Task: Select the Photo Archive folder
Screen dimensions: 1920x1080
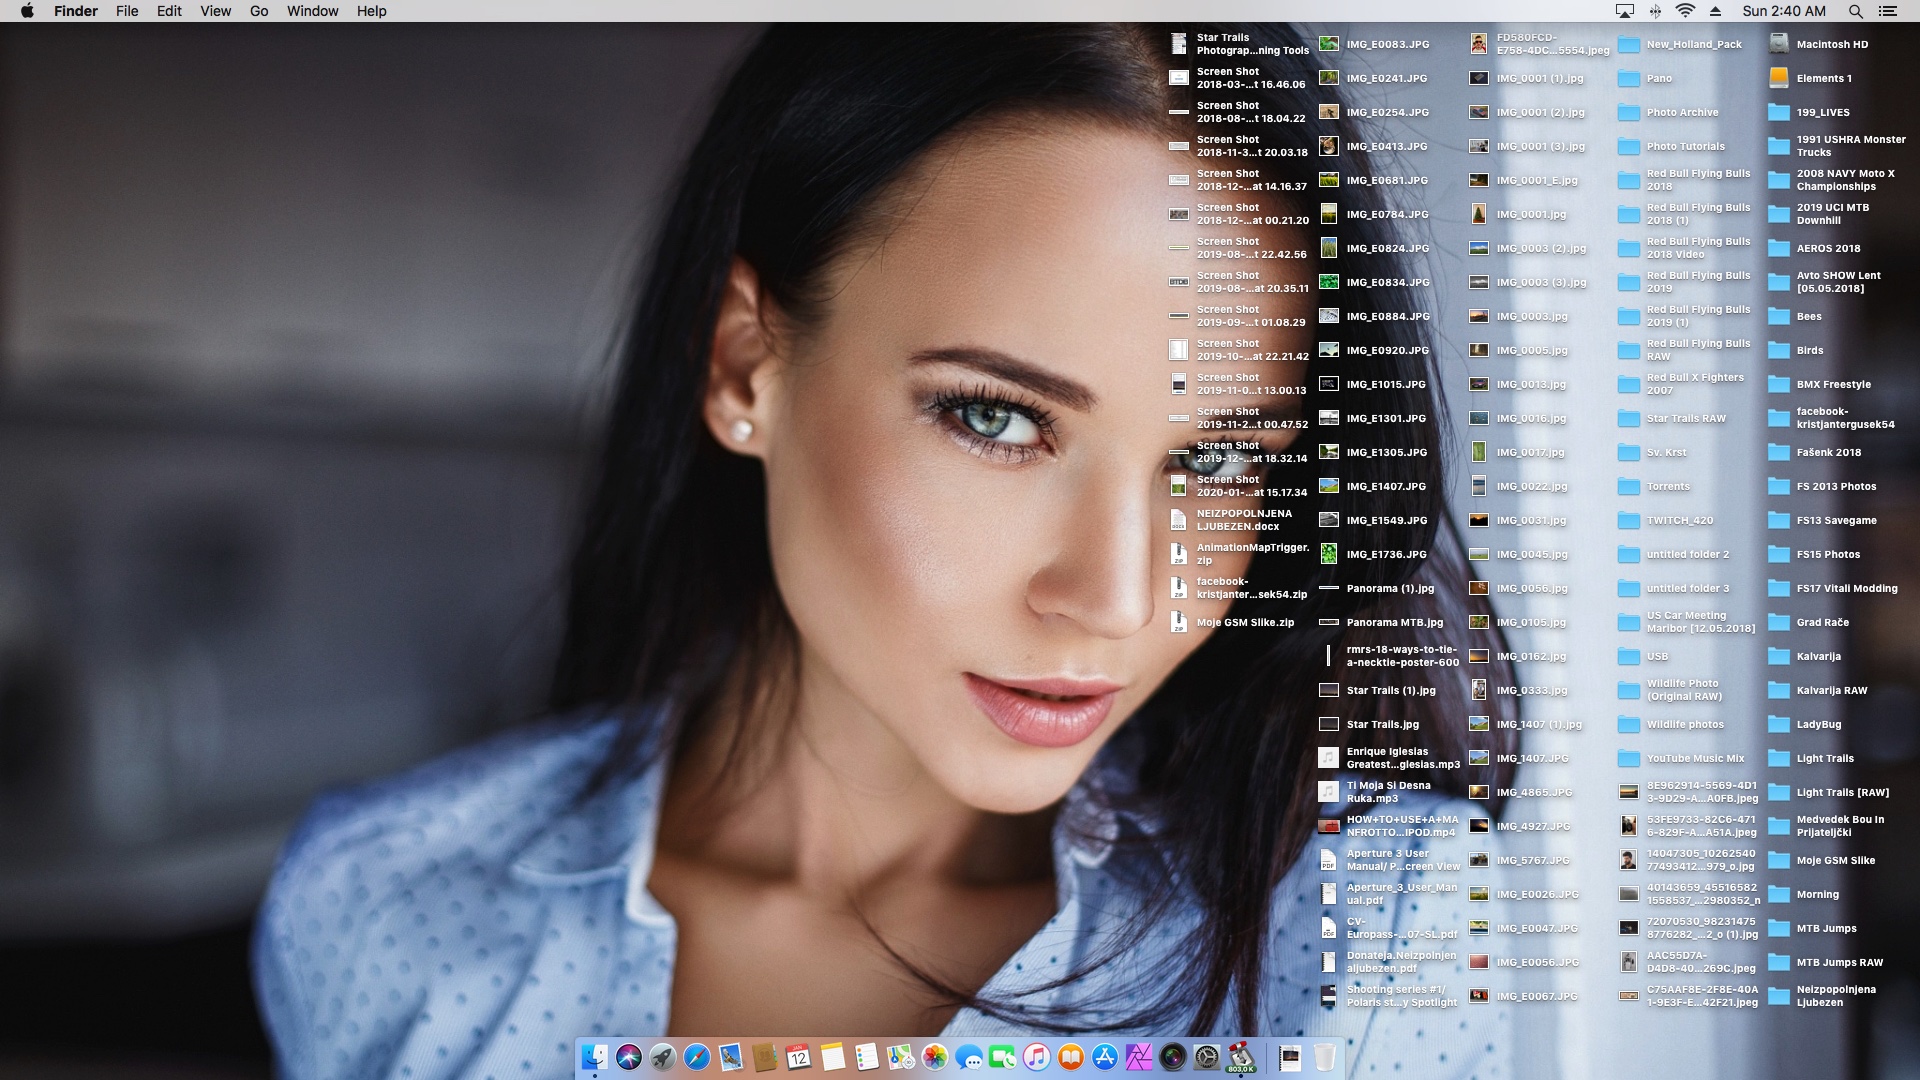Action: (1669, 112)
